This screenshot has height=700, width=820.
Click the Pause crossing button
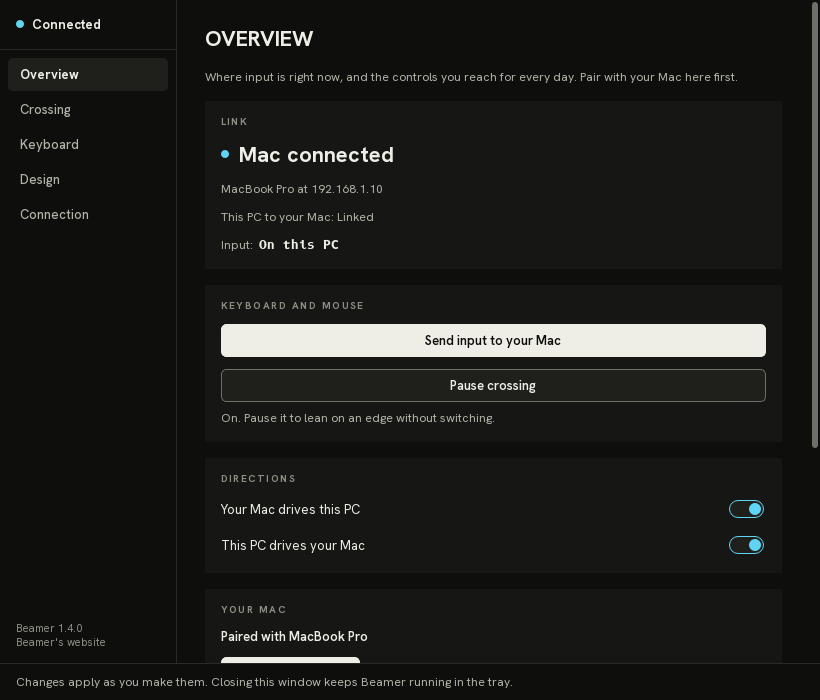tap(493, 385)
